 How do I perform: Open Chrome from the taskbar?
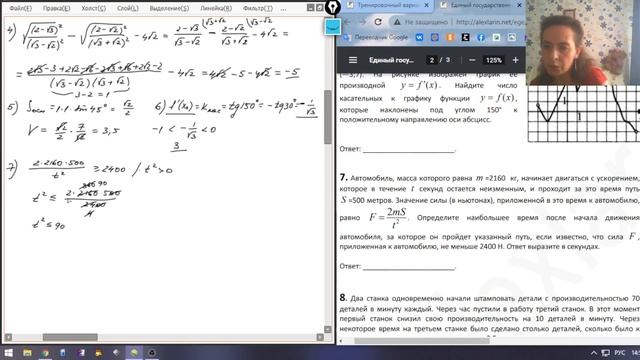coord(45,353)
